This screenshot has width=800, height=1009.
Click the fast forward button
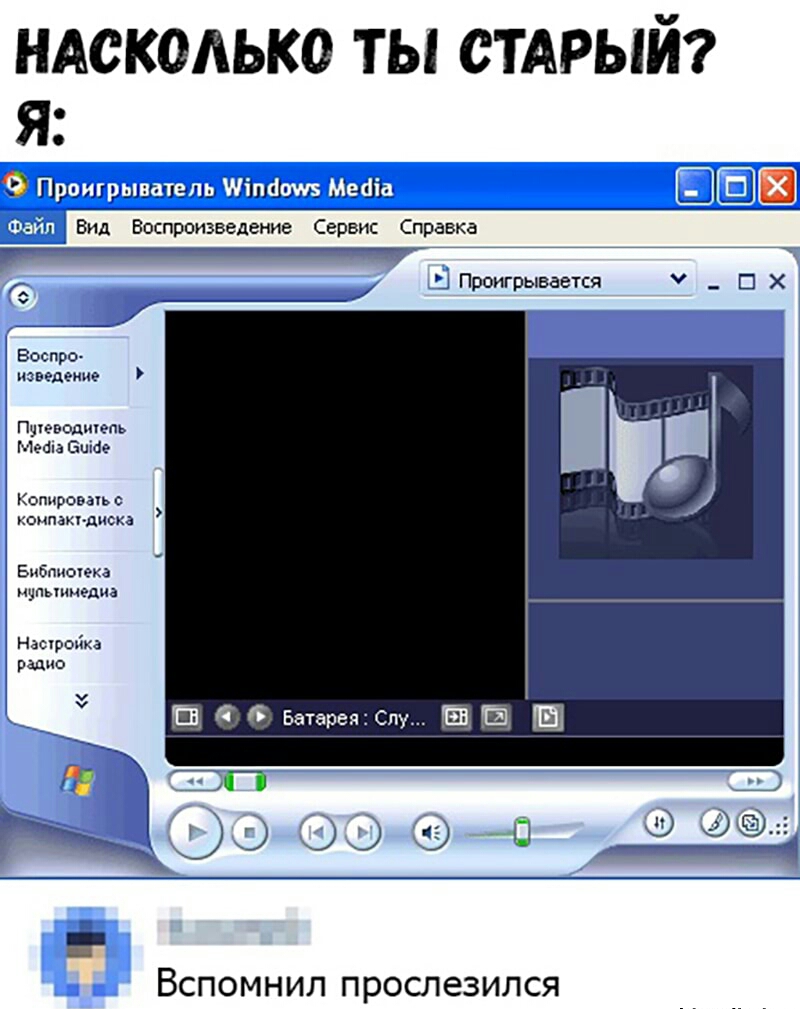click(754, 781)
